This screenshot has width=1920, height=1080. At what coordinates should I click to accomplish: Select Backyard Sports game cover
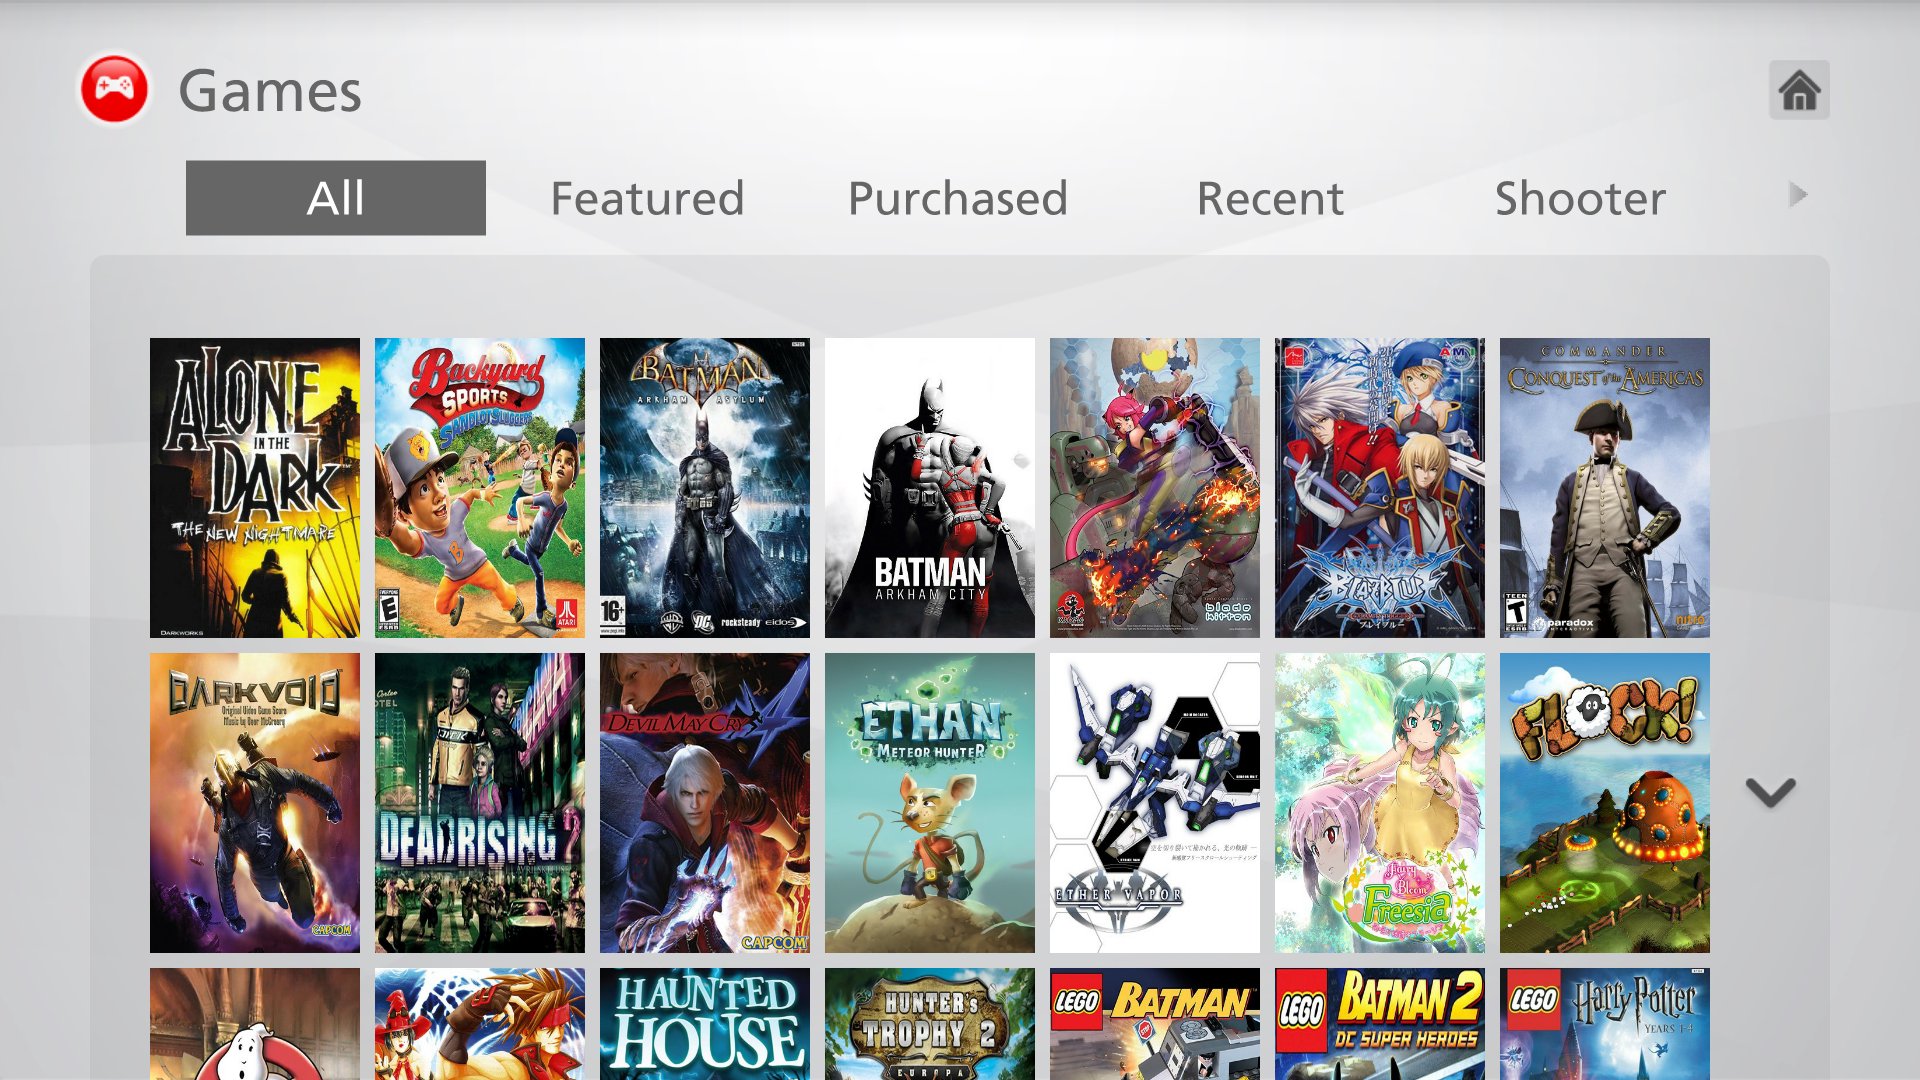[480, 488]
